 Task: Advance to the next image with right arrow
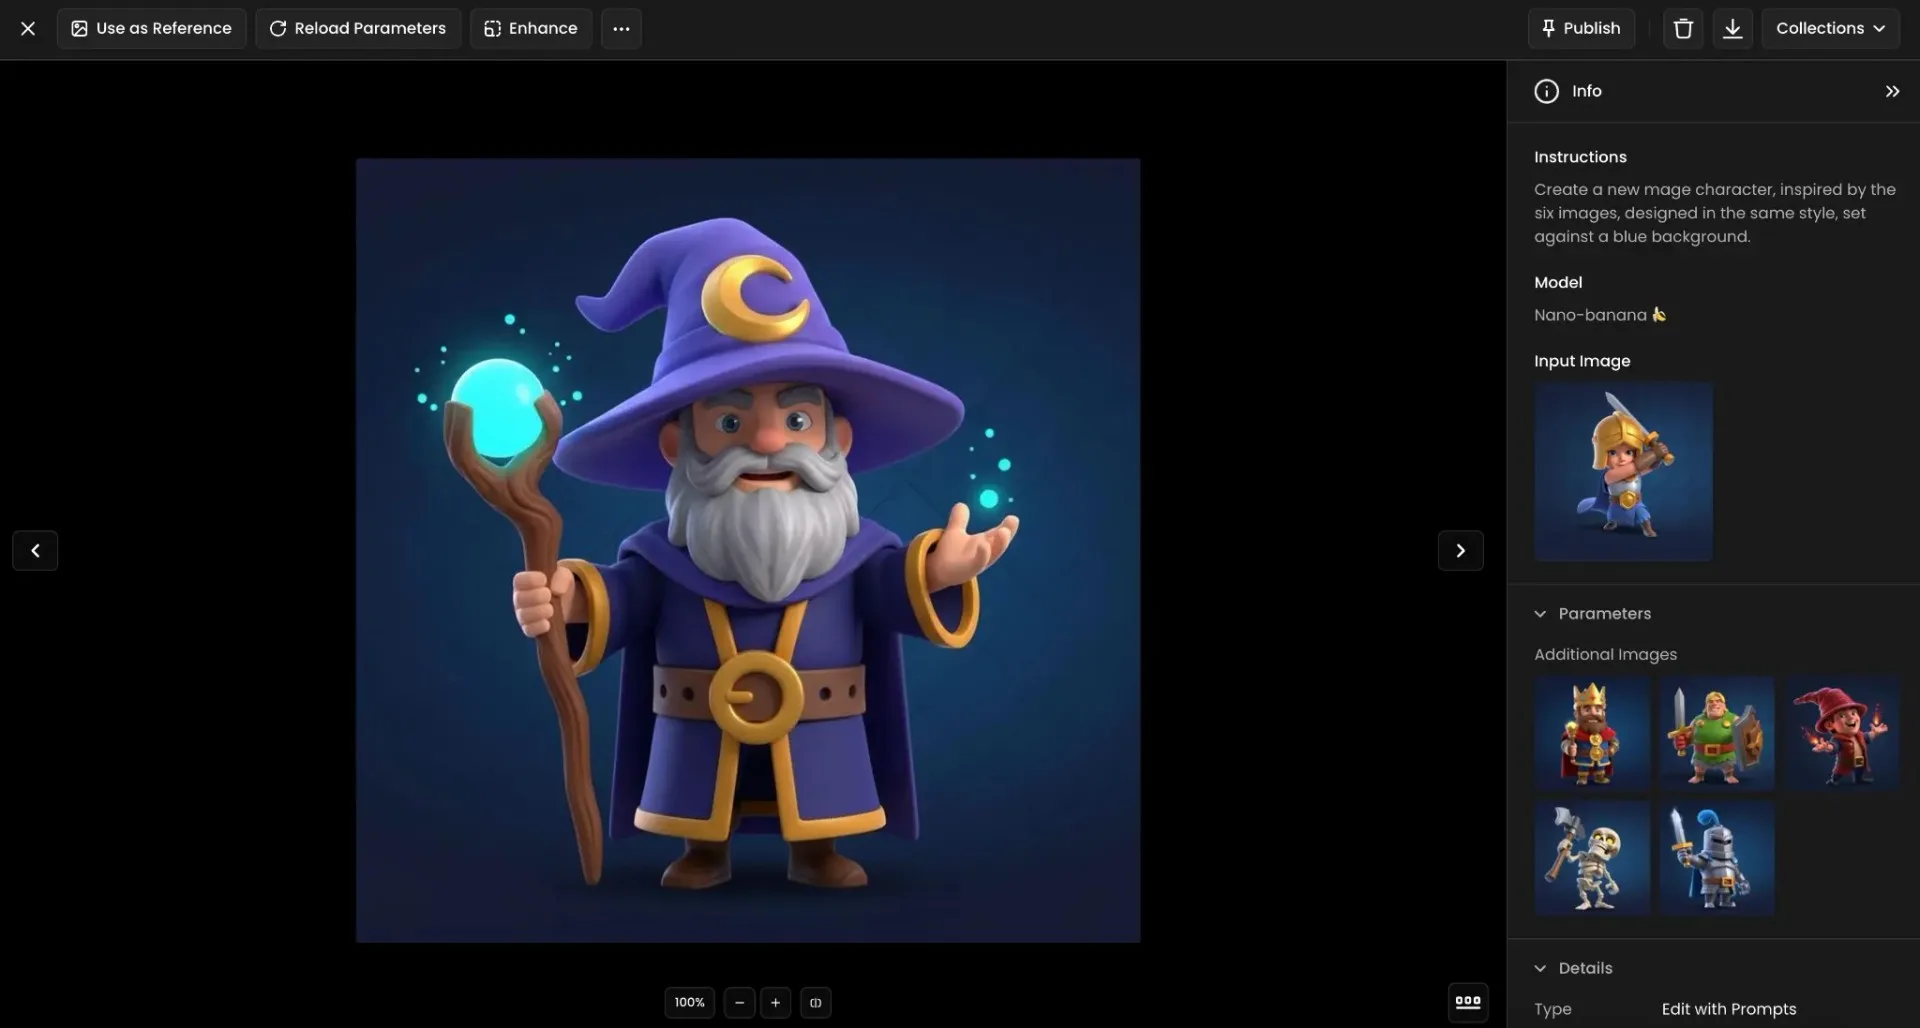1460,550
